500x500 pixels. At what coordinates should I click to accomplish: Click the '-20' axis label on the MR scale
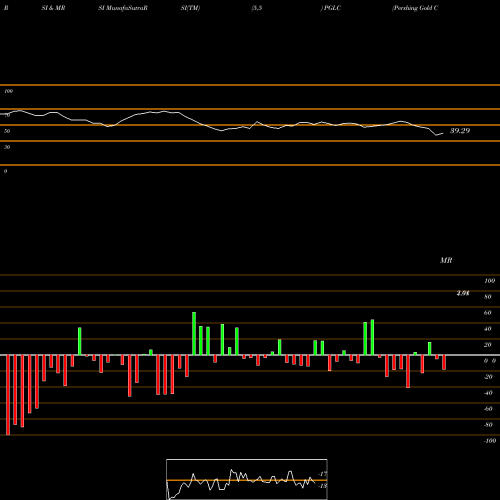point(488,377)
